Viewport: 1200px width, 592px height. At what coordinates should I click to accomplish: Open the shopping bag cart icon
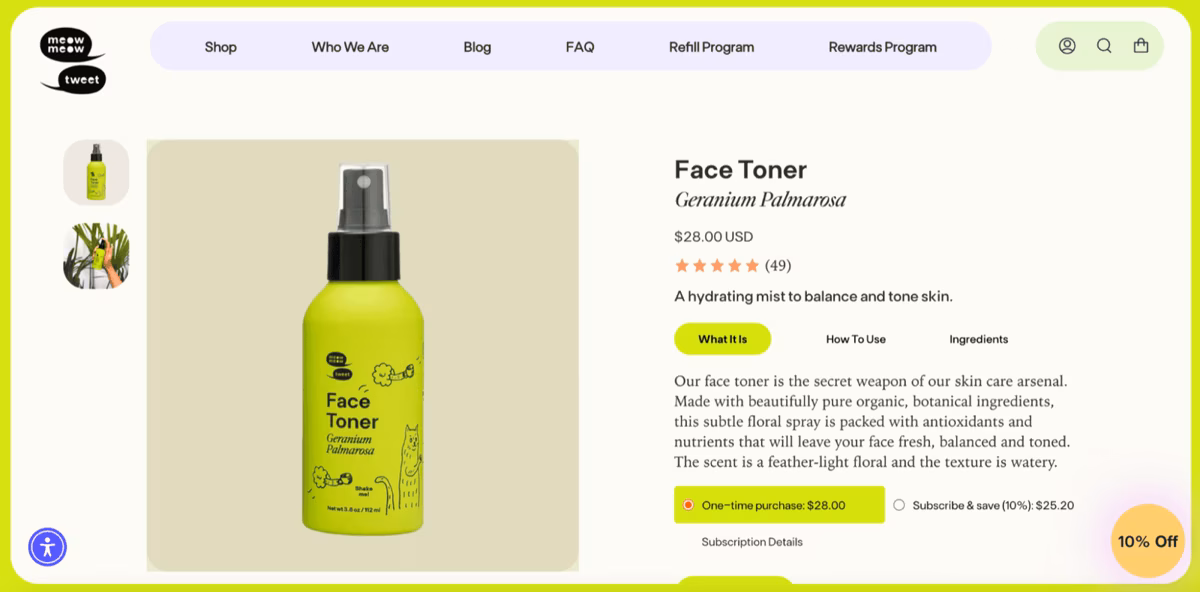point(1141,46)
